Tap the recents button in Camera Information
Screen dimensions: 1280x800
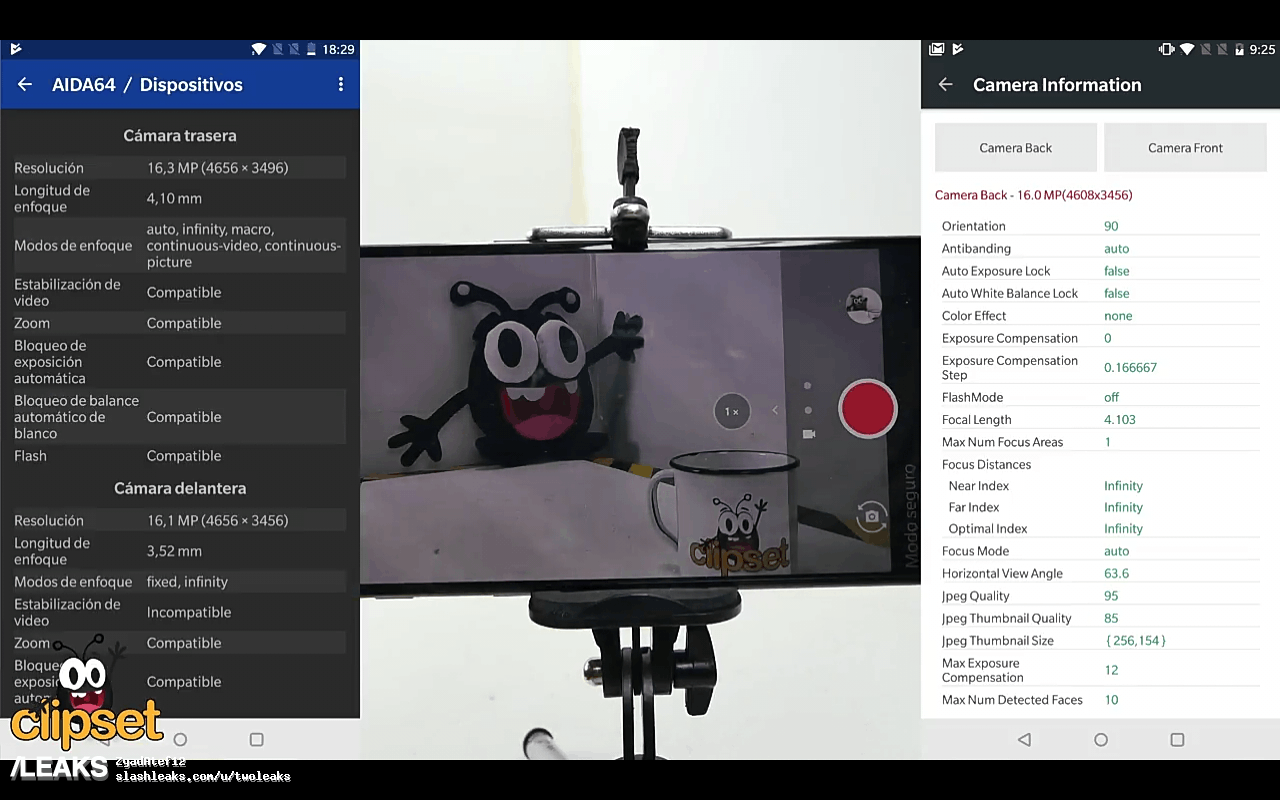(x=1177, y=740)
